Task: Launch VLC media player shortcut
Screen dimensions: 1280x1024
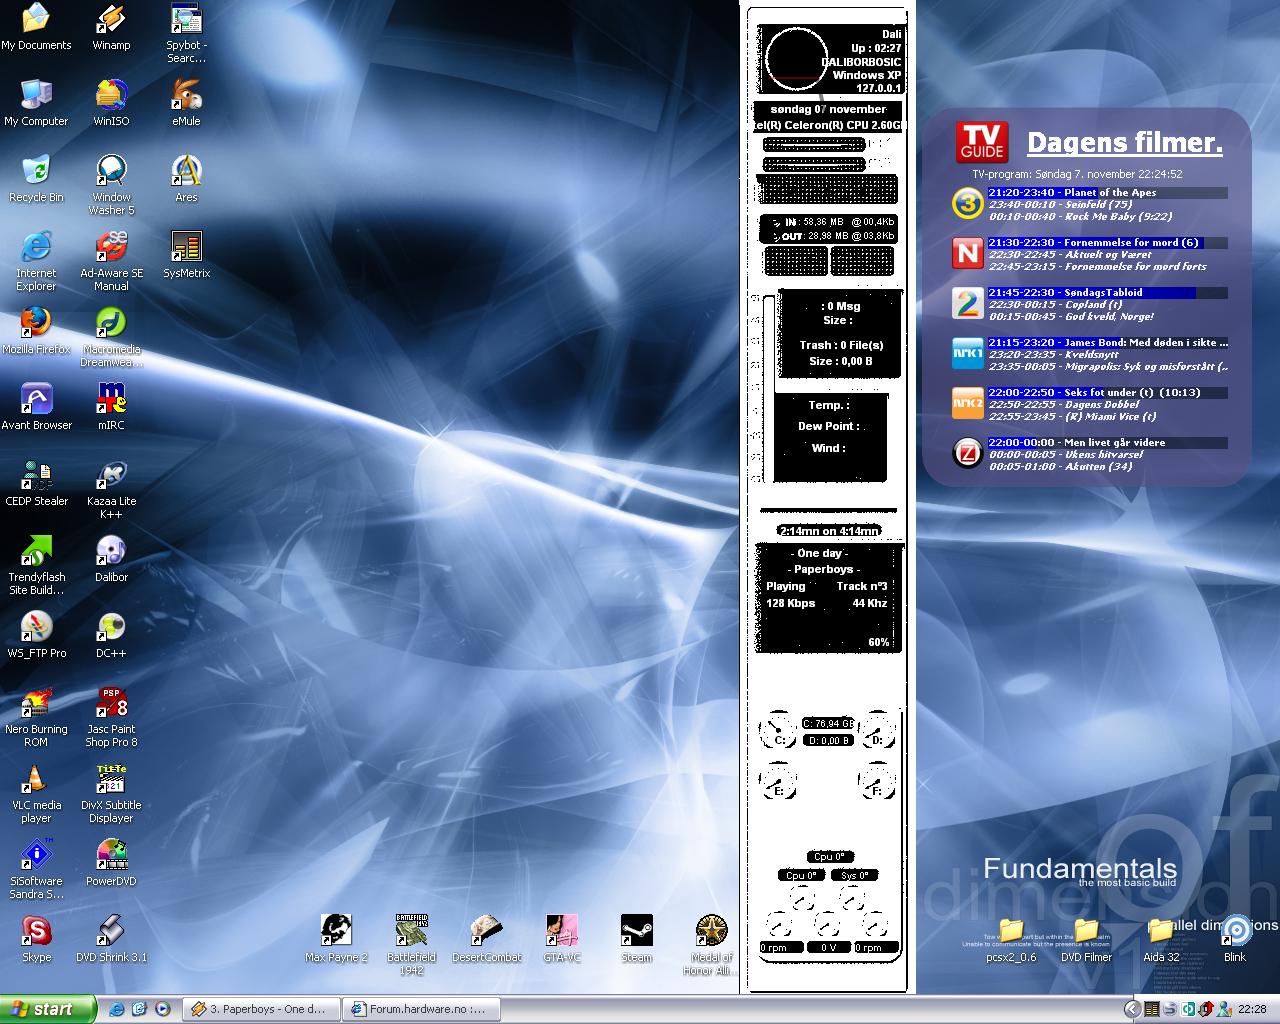Action: [36, 794]
